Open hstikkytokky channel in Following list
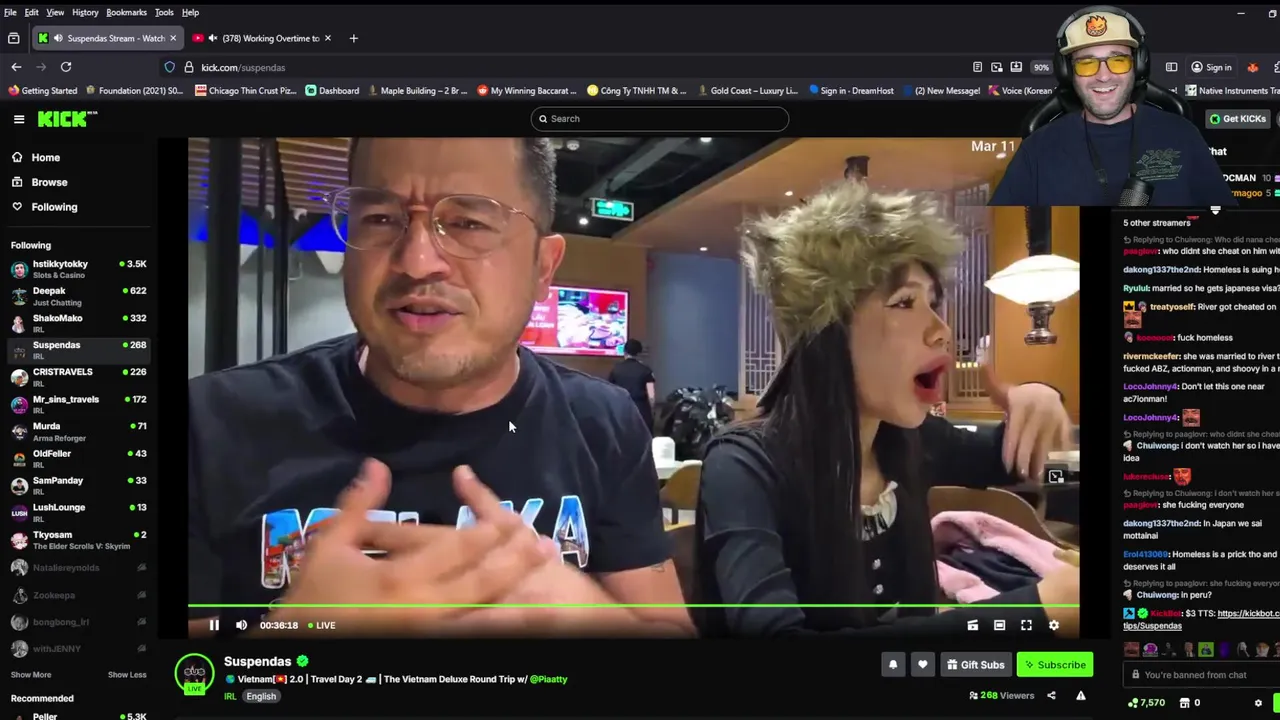 point(78,269)
